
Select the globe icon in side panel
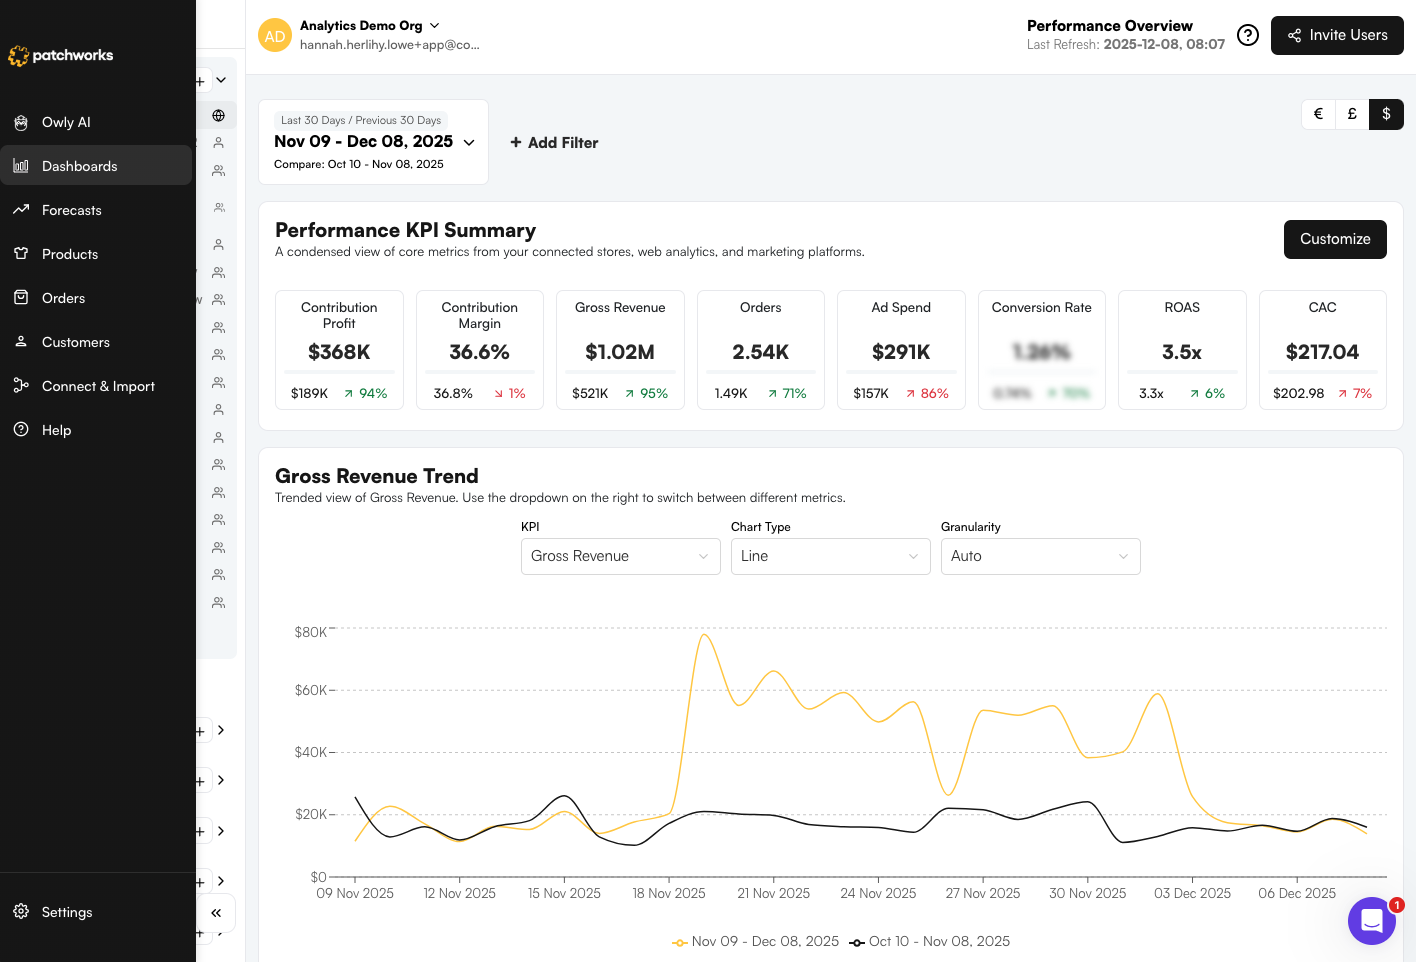[218, 115]
